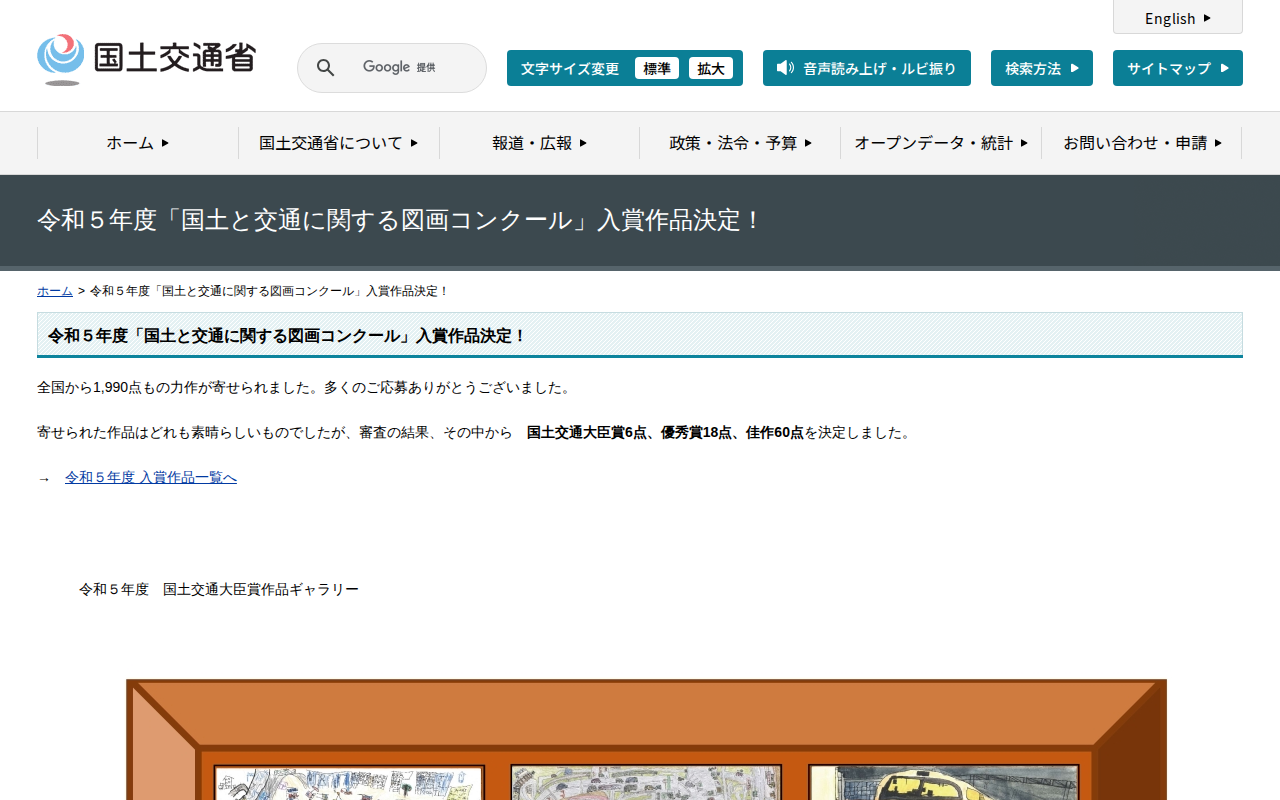Click the speaker icon for 音声読み上げ

785,68
